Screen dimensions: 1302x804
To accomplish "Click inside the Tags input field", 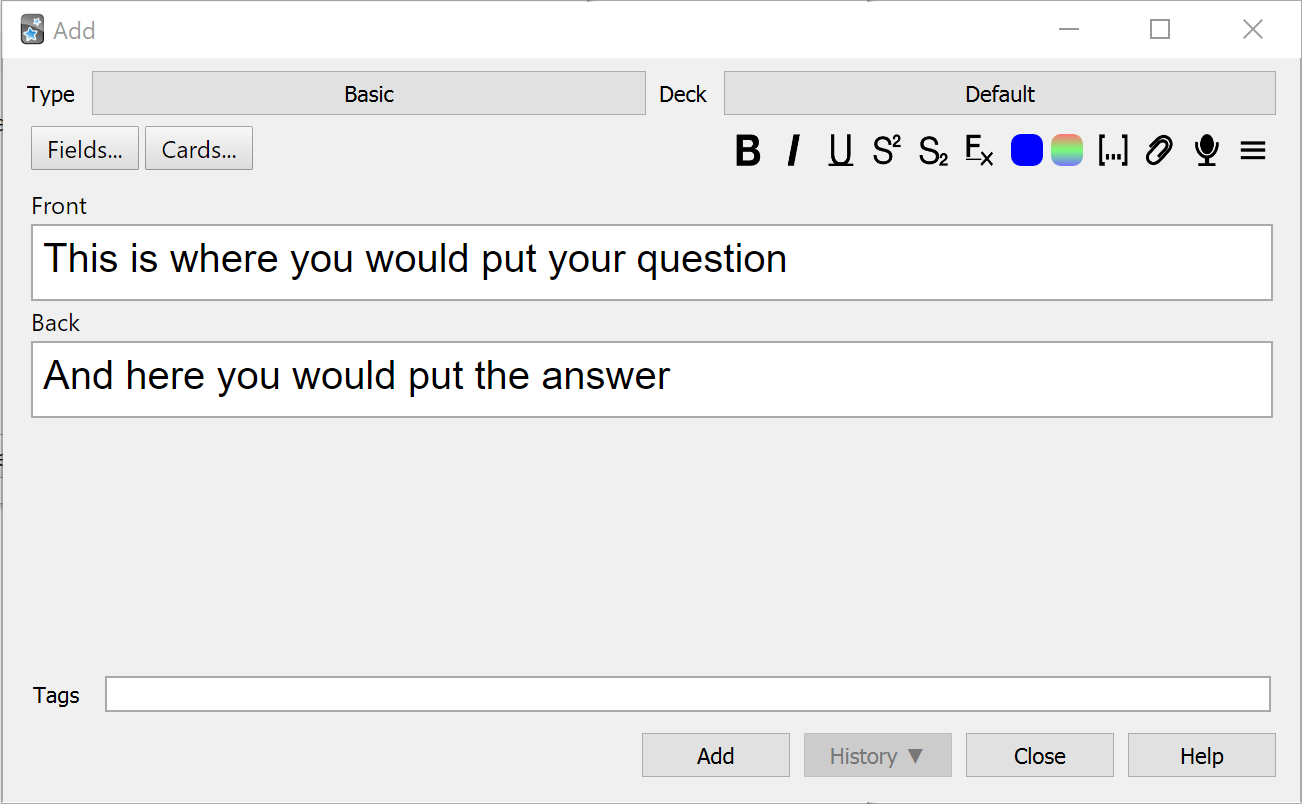I will [x=687, y=694].
